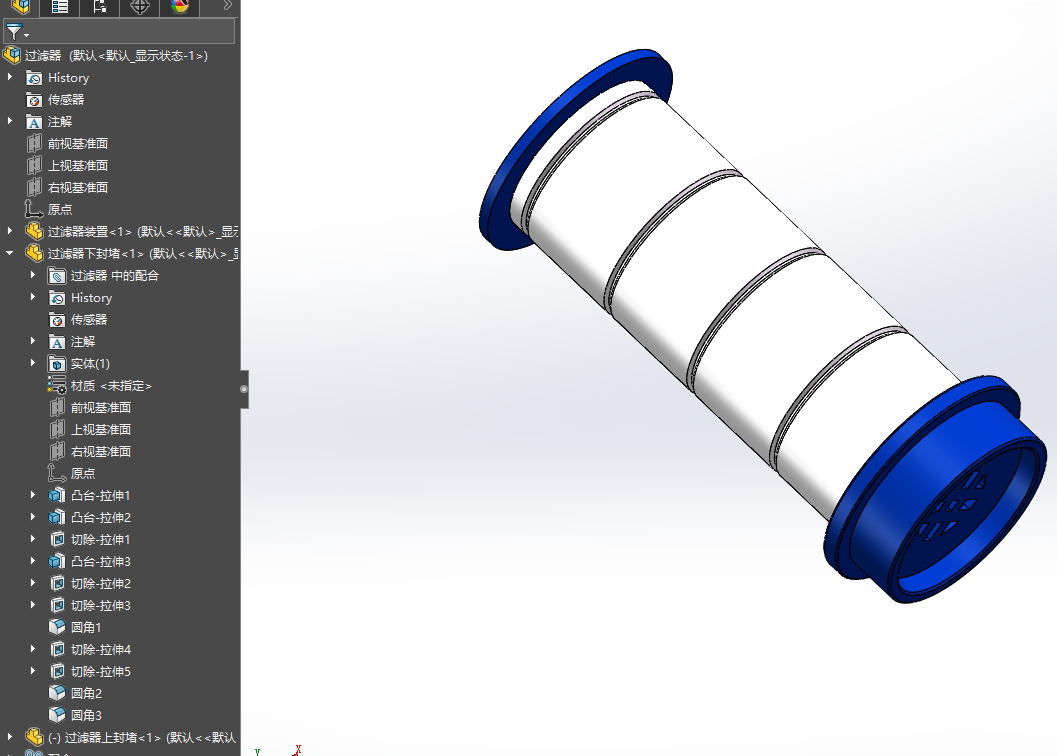Click the feature tree filter funnel icon
This screenshot has height=756, width=1057.
(14, 32)
